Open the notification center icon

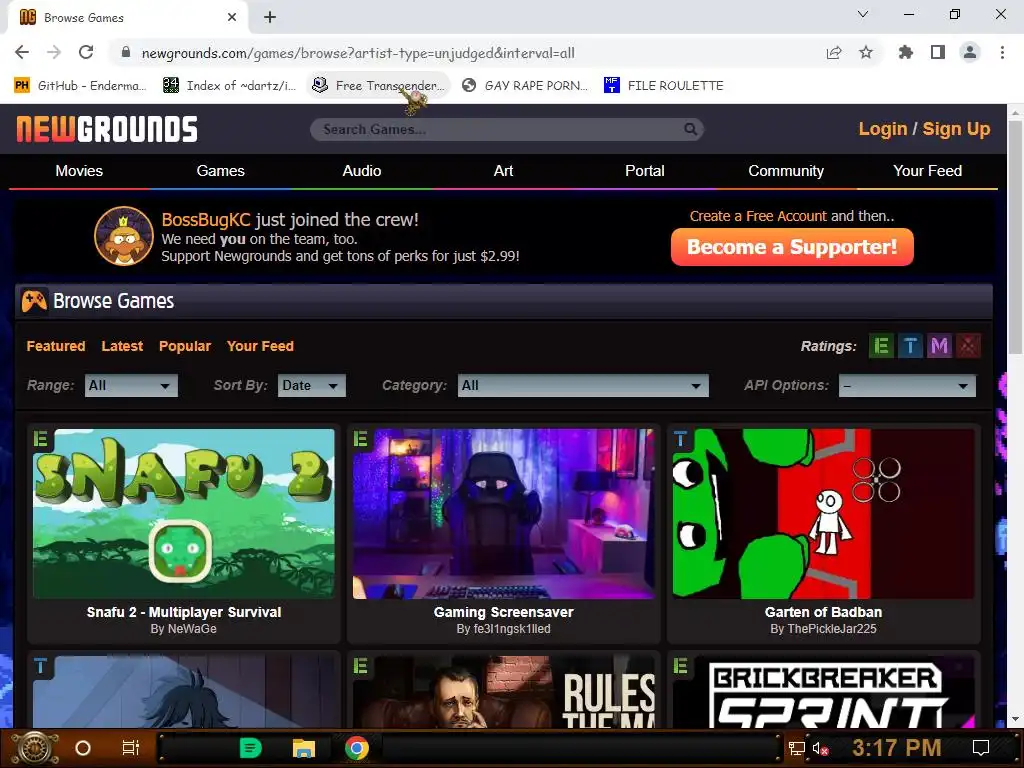(x=981, y=748)
